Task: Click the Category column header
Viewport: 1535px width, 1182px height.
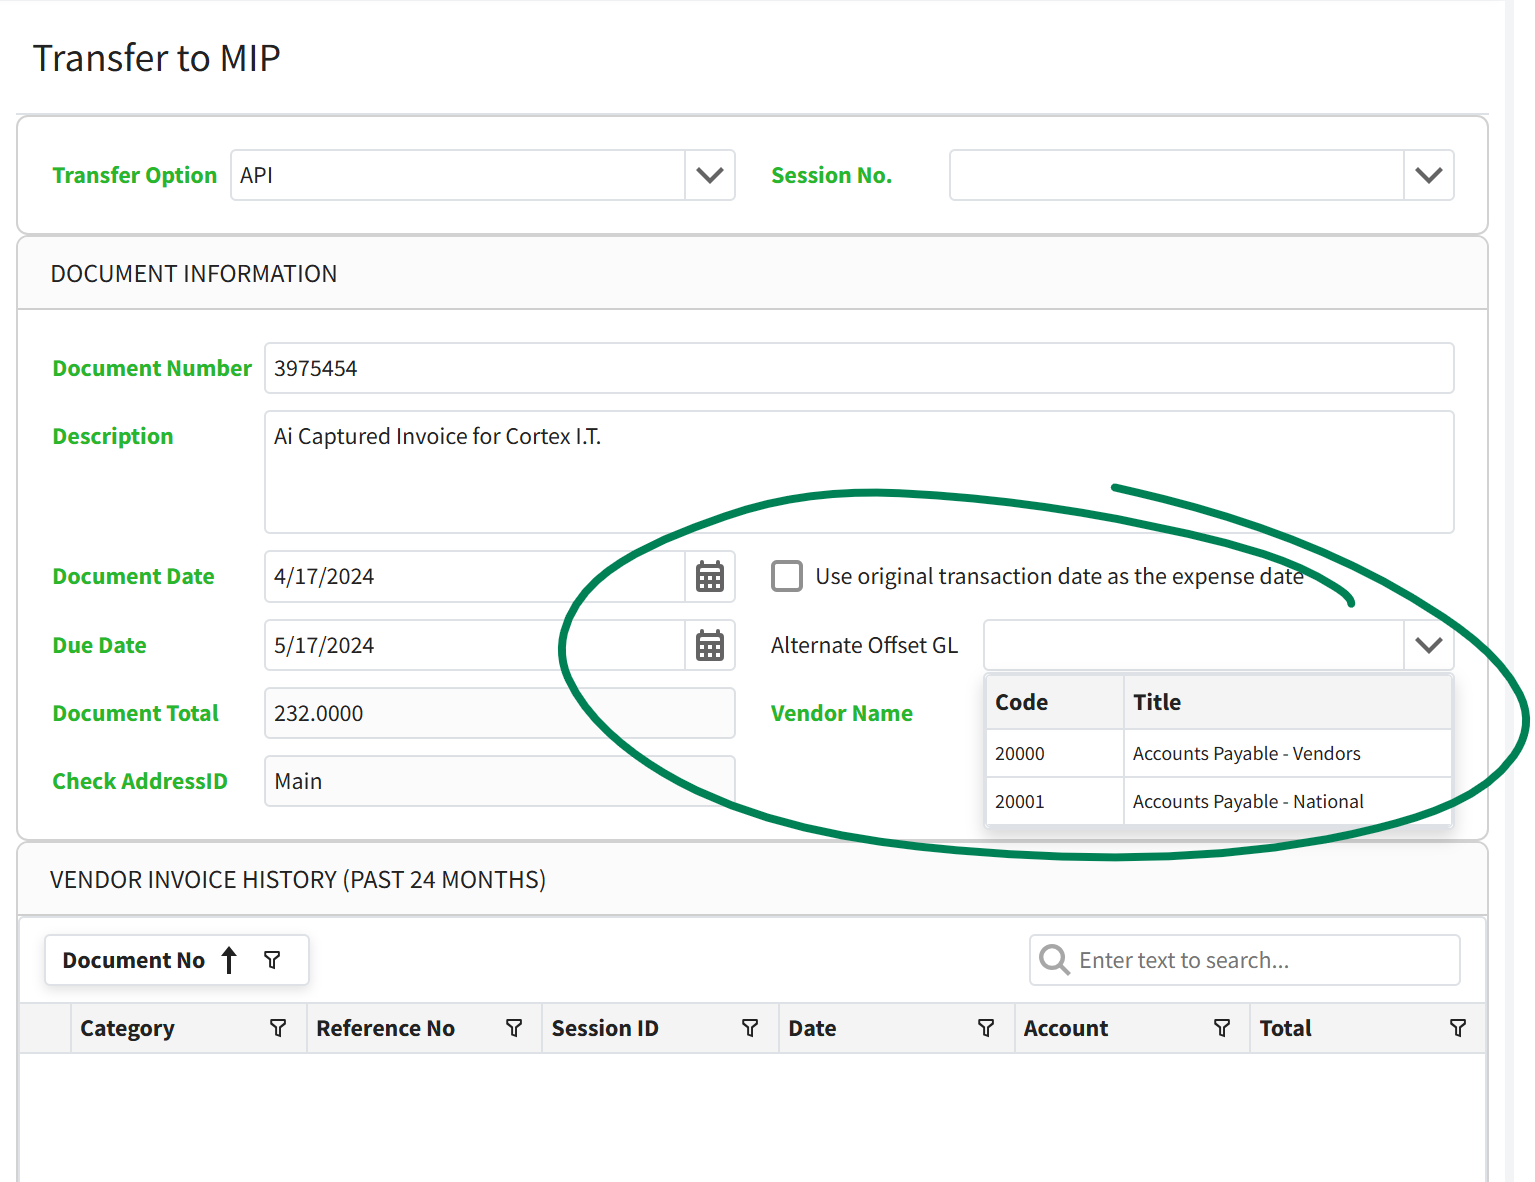Action: (x=127, y=1028)
